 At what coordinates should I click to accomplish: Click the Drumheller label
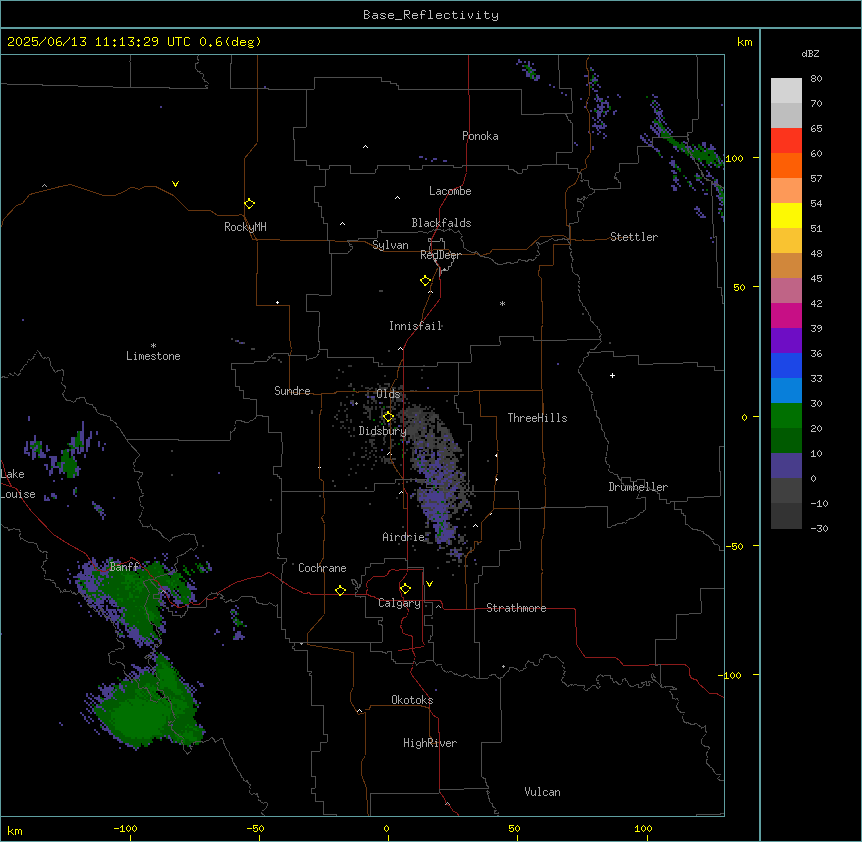click(638, 487)
